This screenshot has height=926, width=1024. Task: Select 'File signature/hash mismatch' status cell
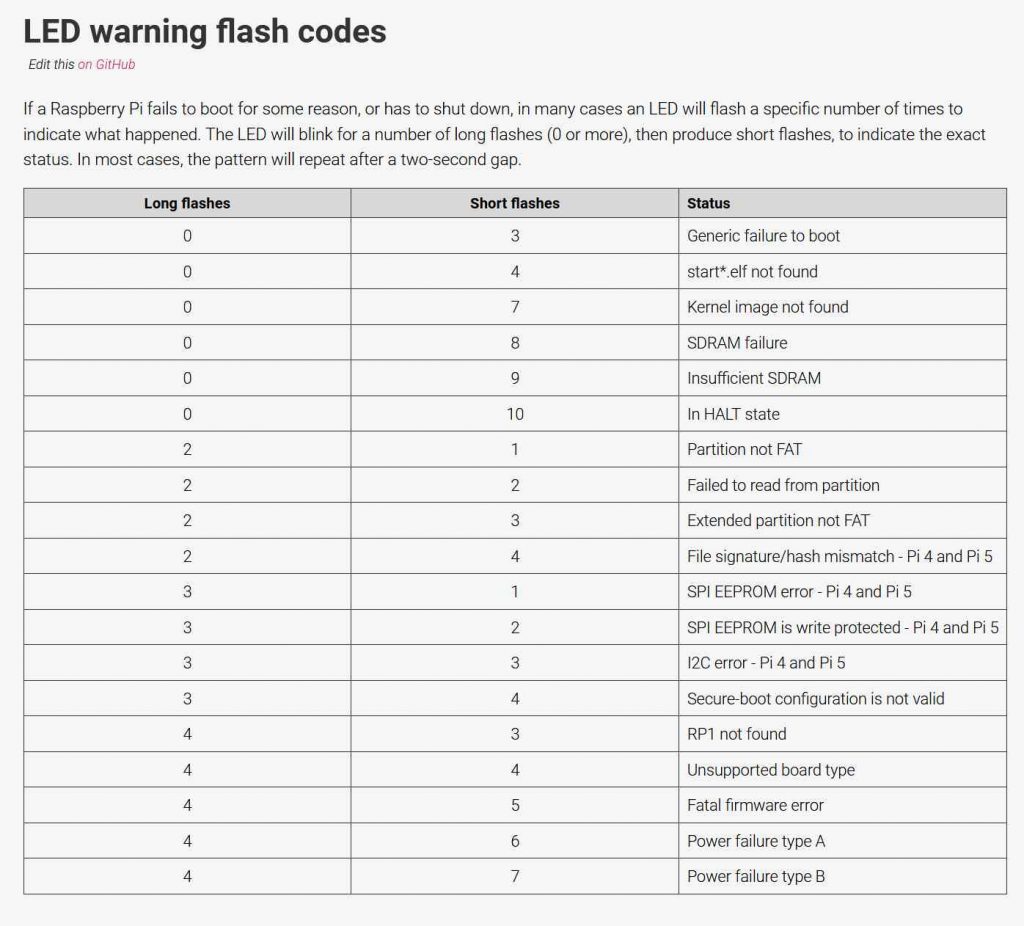click(839, 556)
